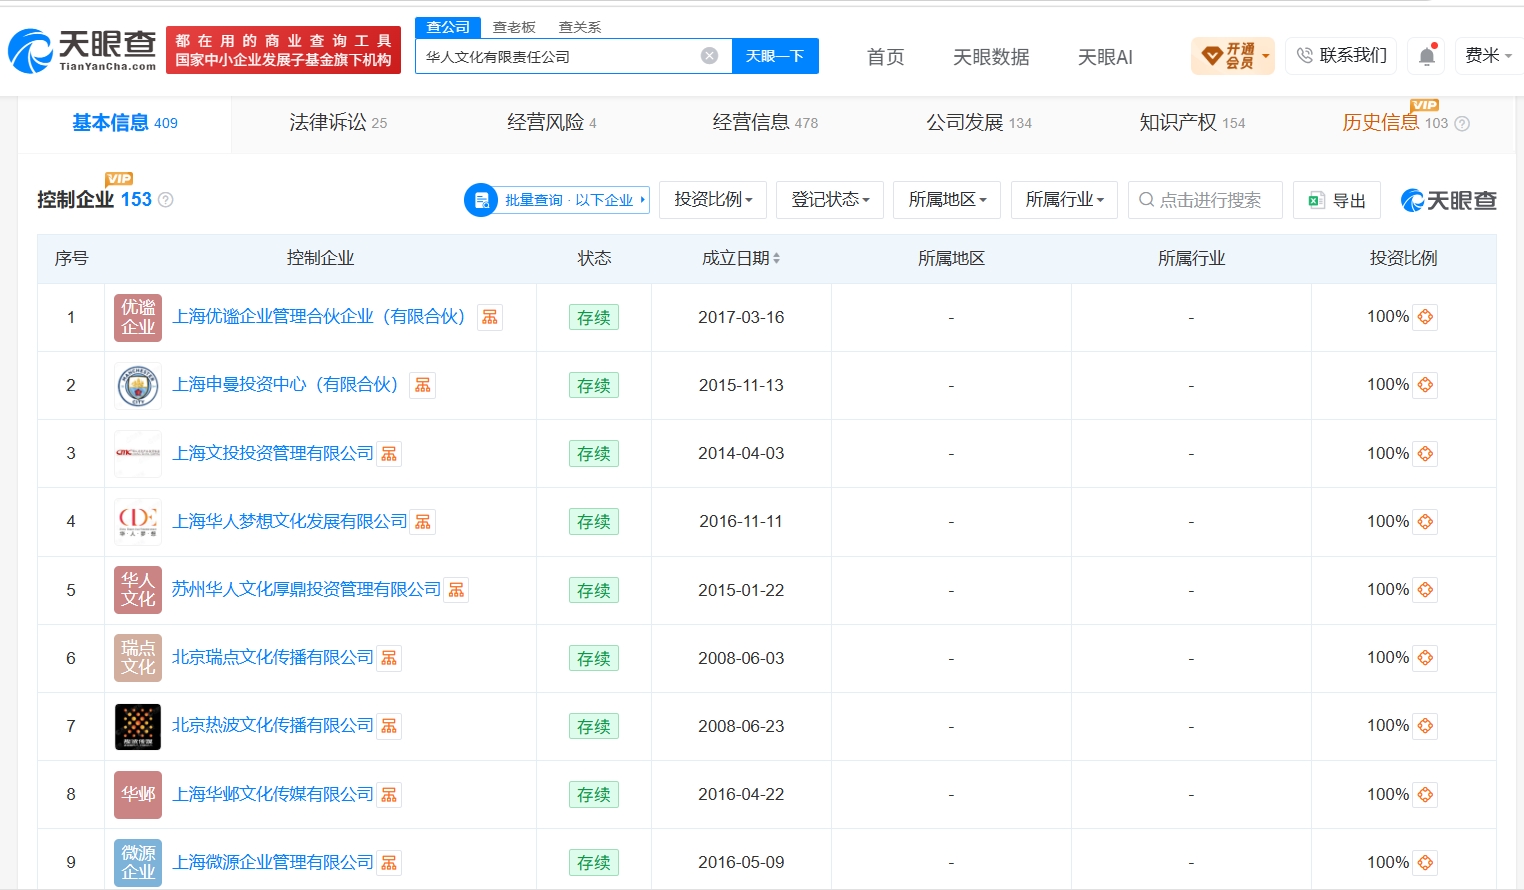Viewport: 1524px width, 890px height.
Task: Click 上海华人梦想文化 logo thumbnail
Action: tap(138, 522)
